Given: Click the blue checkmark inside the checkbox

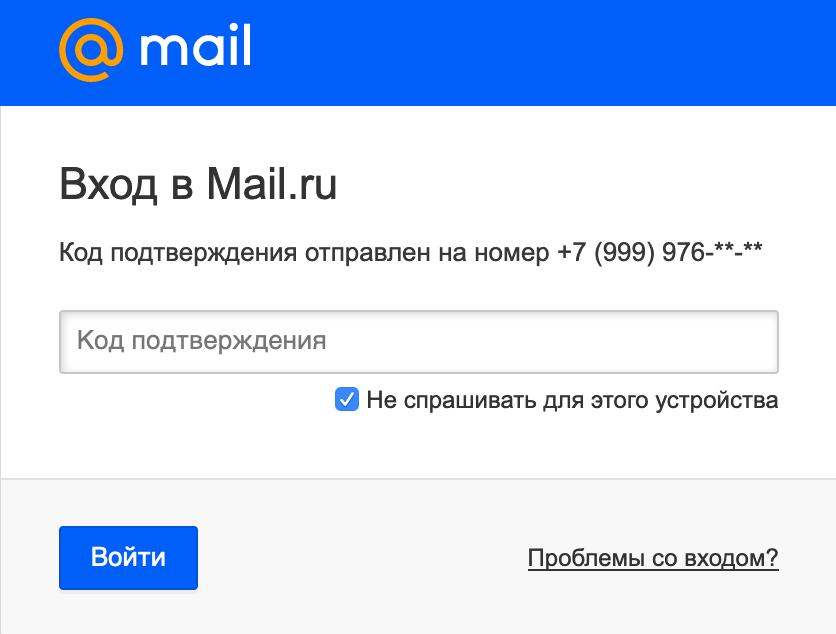Looking at the screenshot, I should click(x=347, y=399).
